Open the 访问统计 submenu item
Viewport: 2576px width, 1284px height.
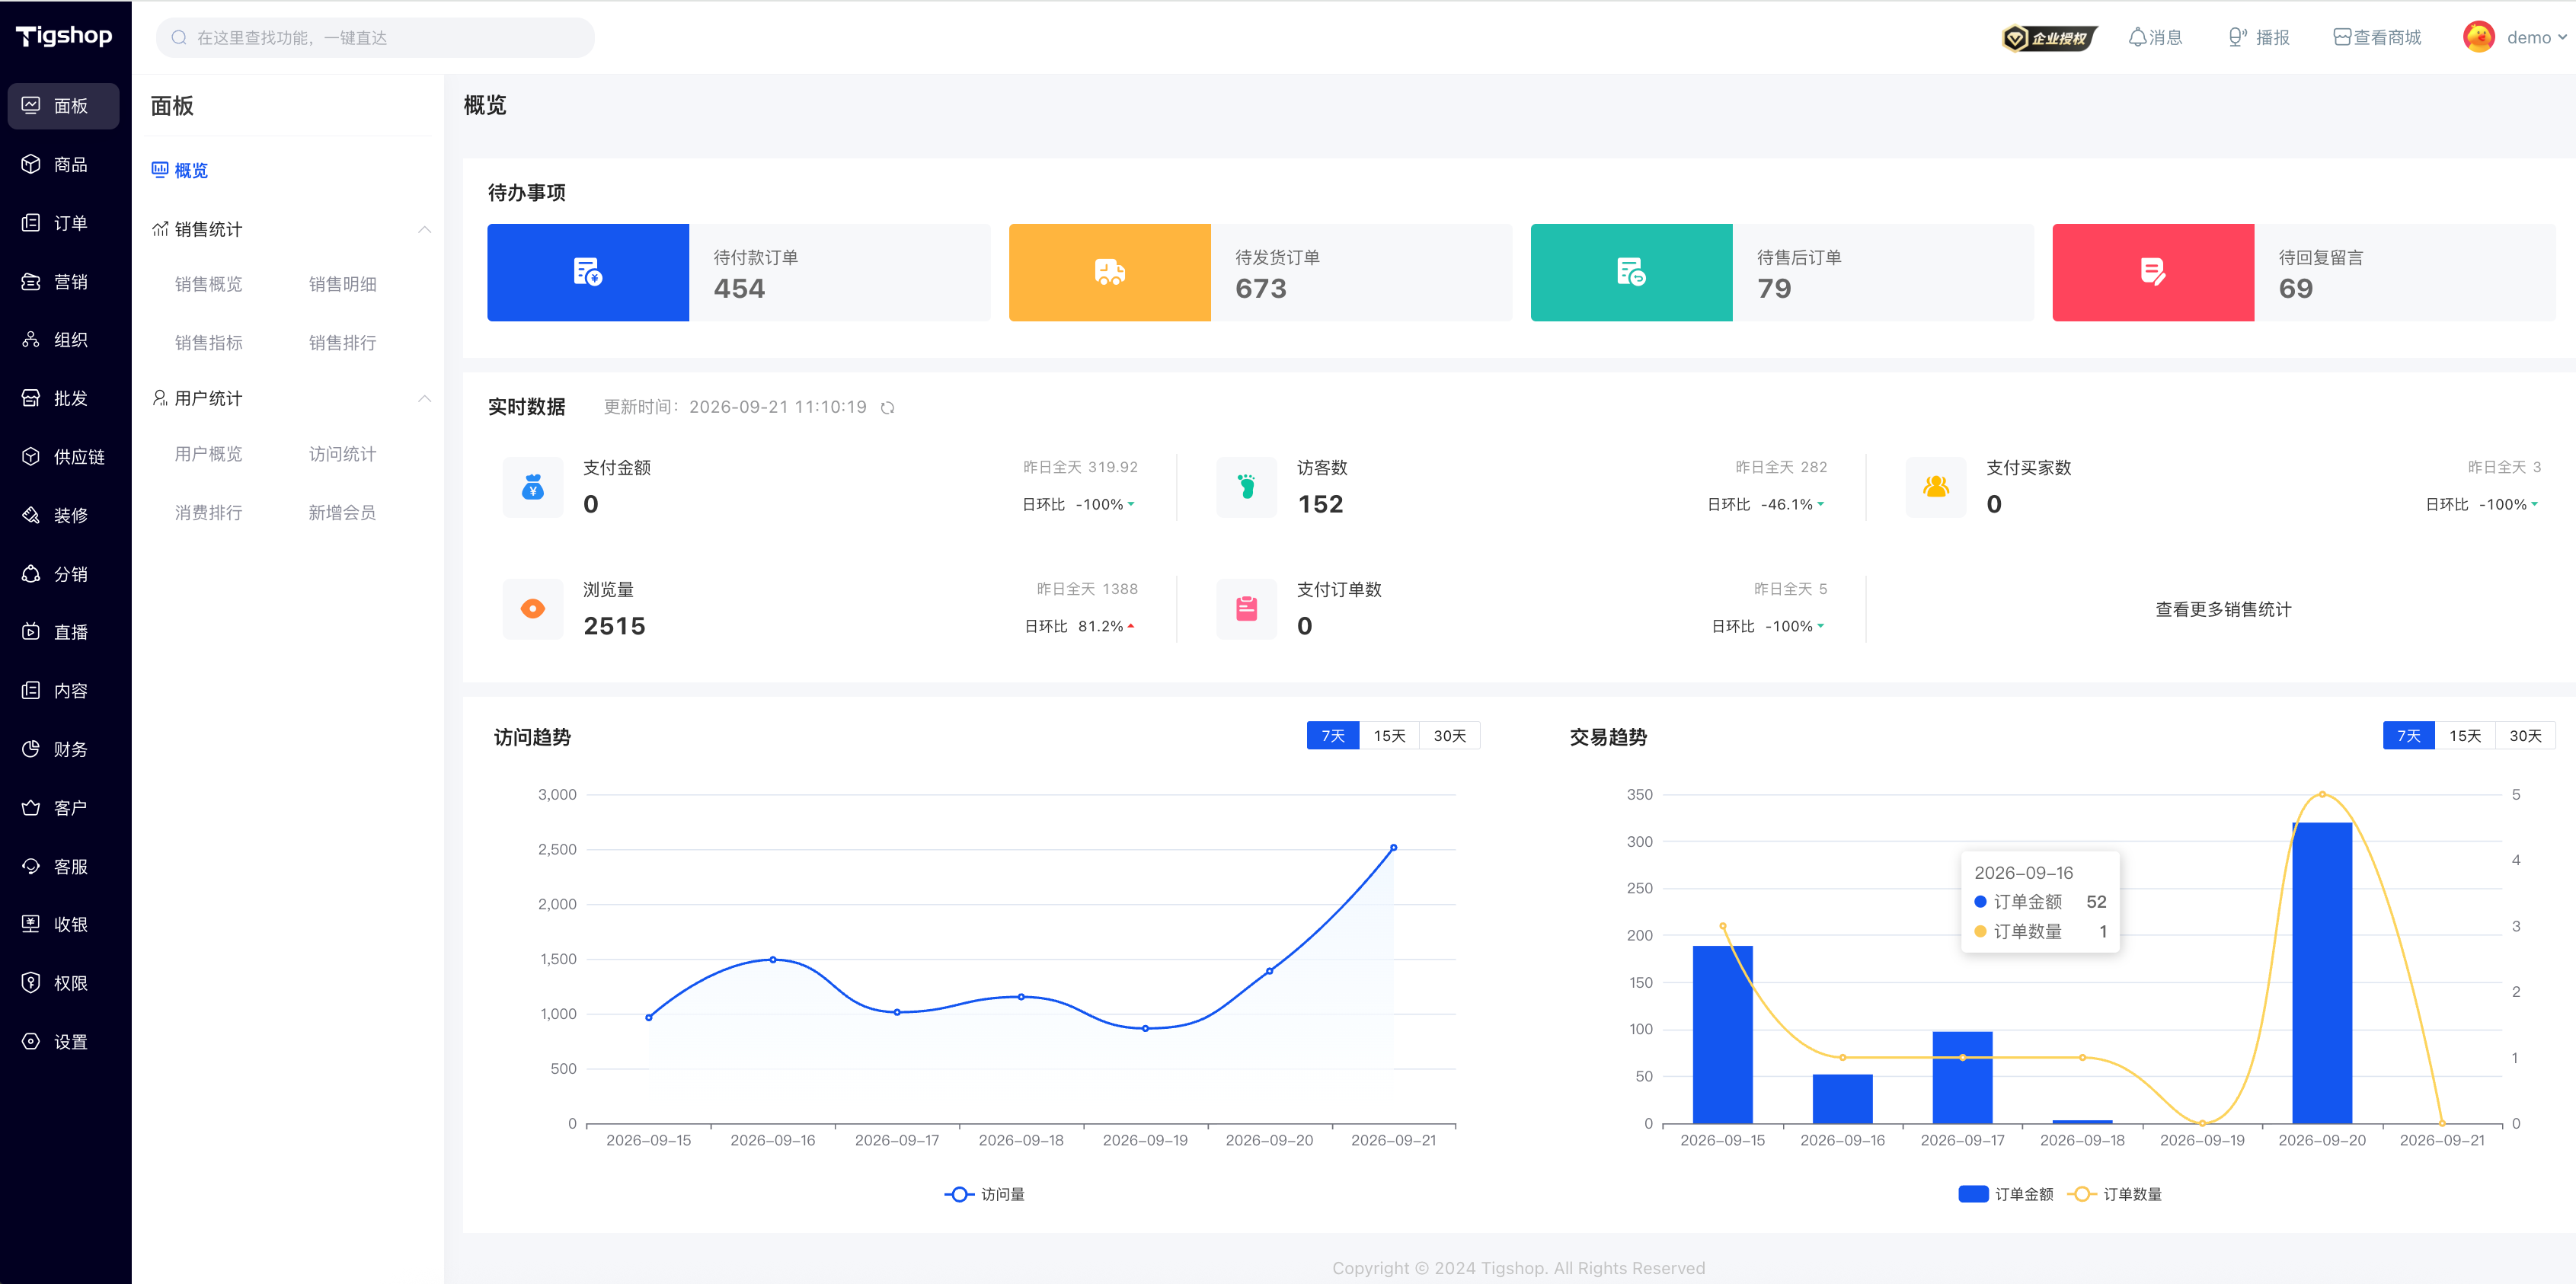(x=342, y=454)
